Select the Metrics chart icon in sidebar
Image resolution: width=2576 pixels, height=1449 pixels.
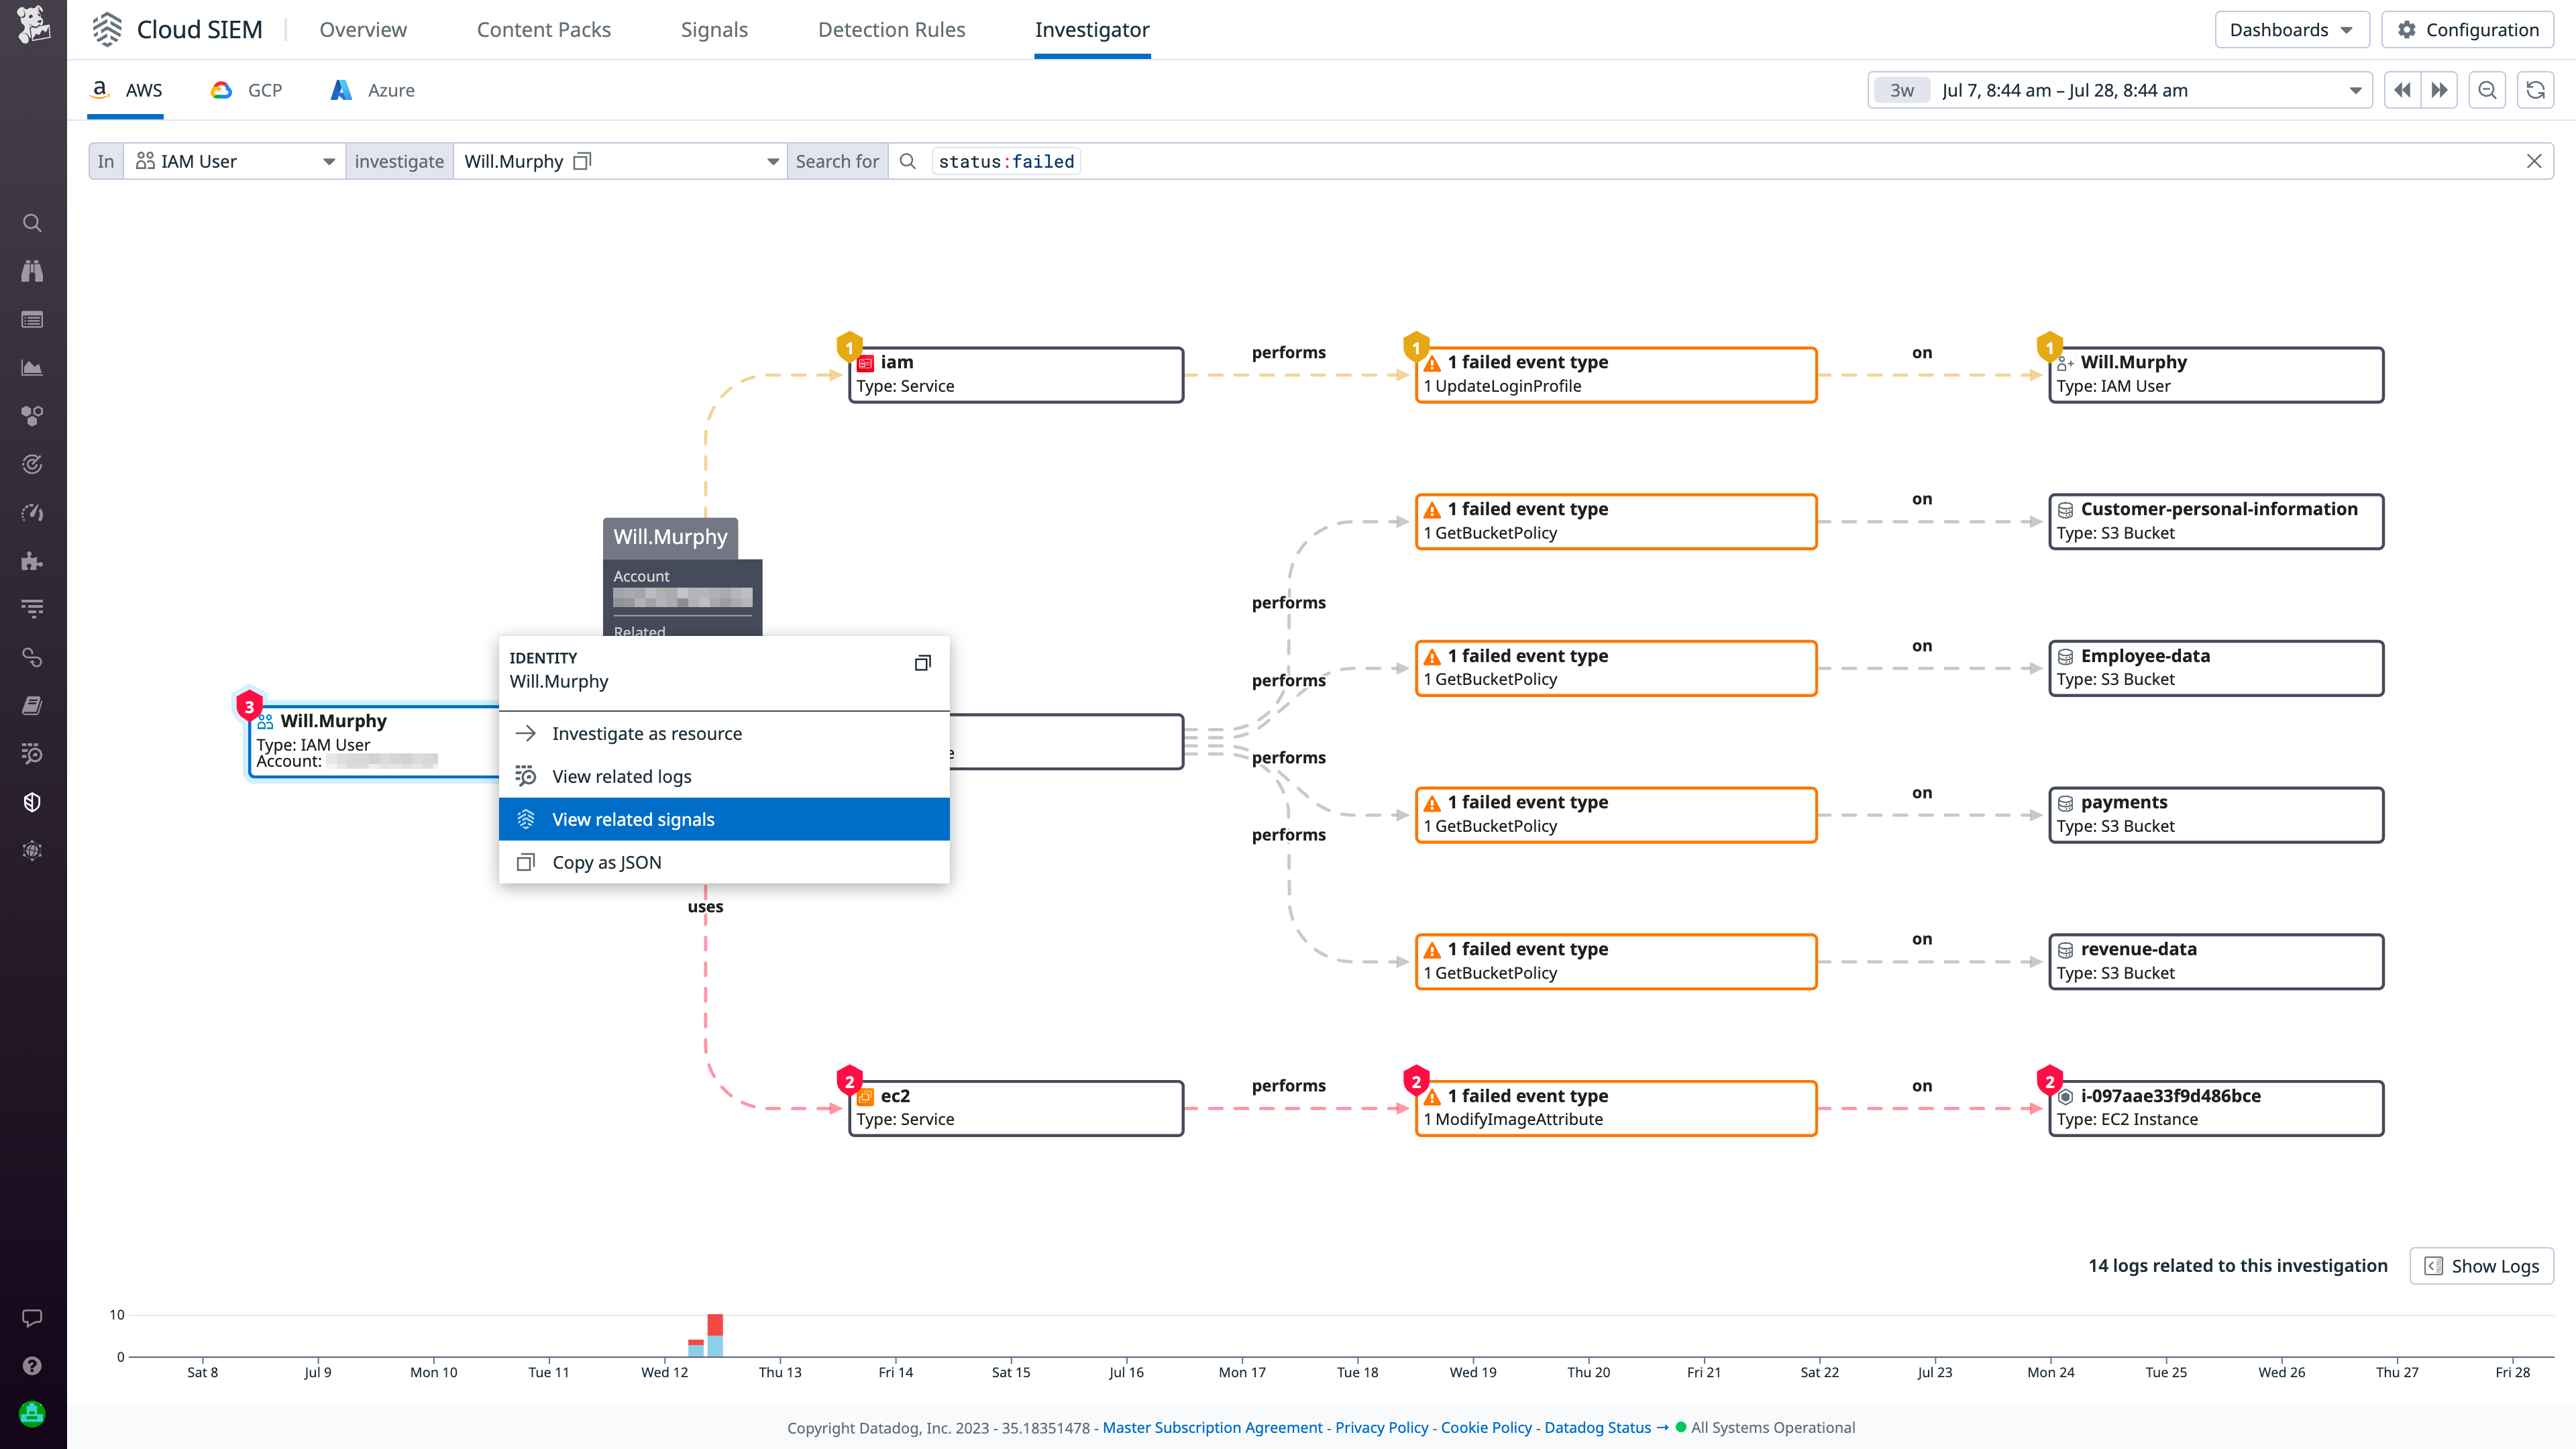click(33, 367)
